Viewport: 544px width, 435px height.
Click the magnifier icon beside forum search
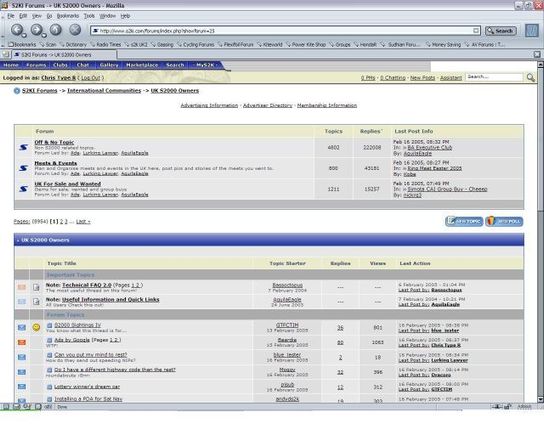[x=530, y=77]
